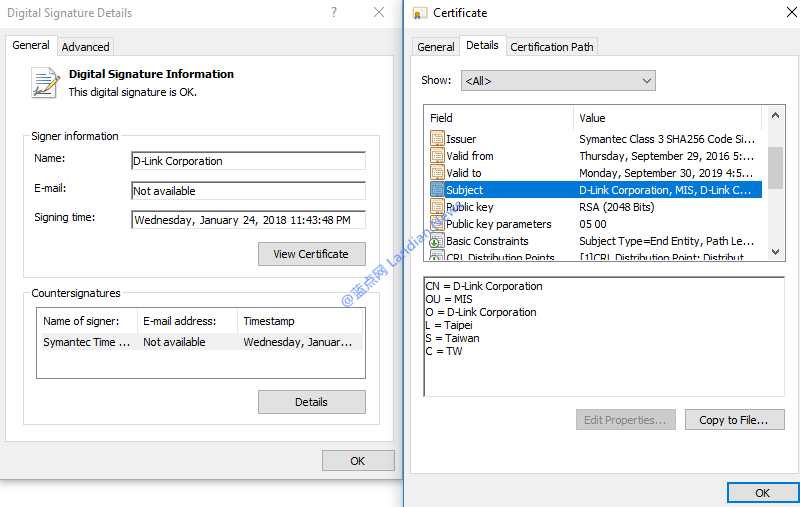Switch to the Advanced tab
Screen dimensions: 800x507
point(86,47)
